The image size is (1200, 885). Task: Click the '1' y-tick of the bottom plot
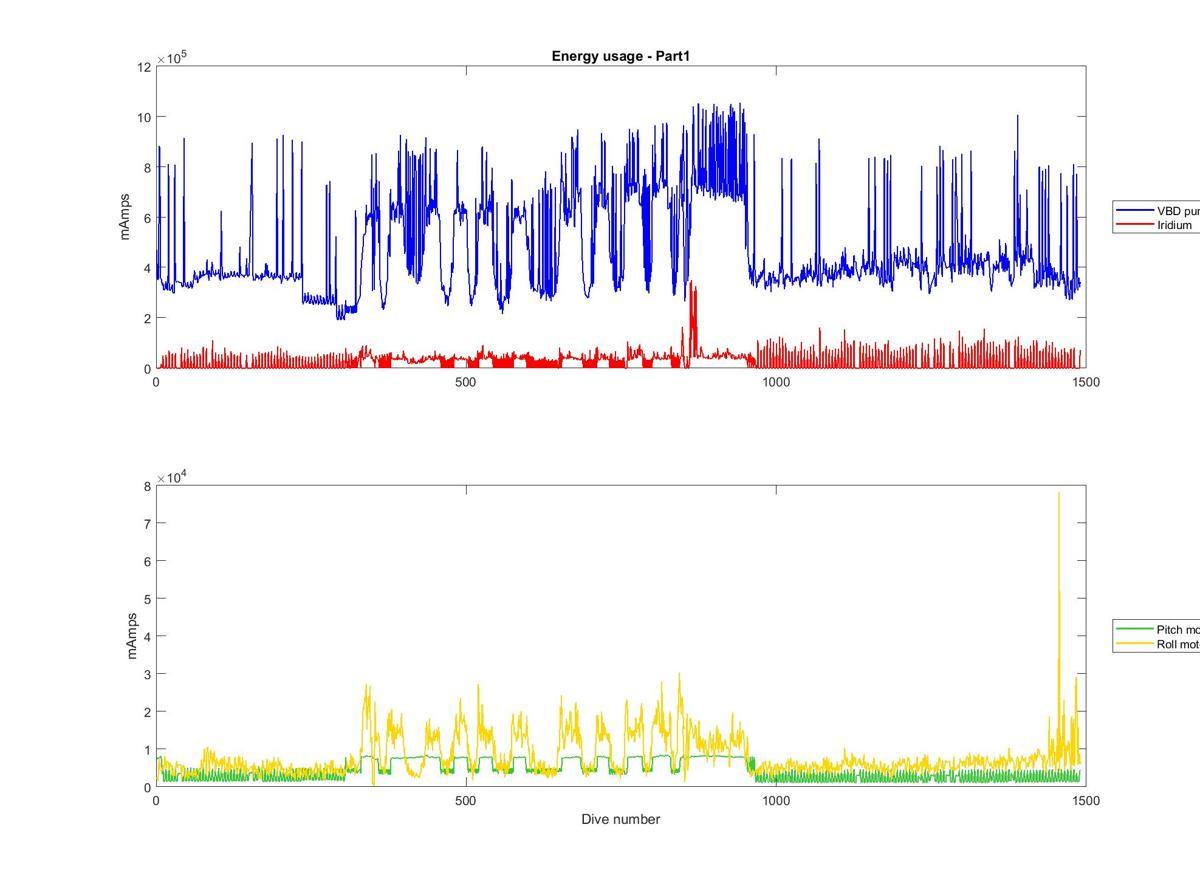click(x=147, y=750)
